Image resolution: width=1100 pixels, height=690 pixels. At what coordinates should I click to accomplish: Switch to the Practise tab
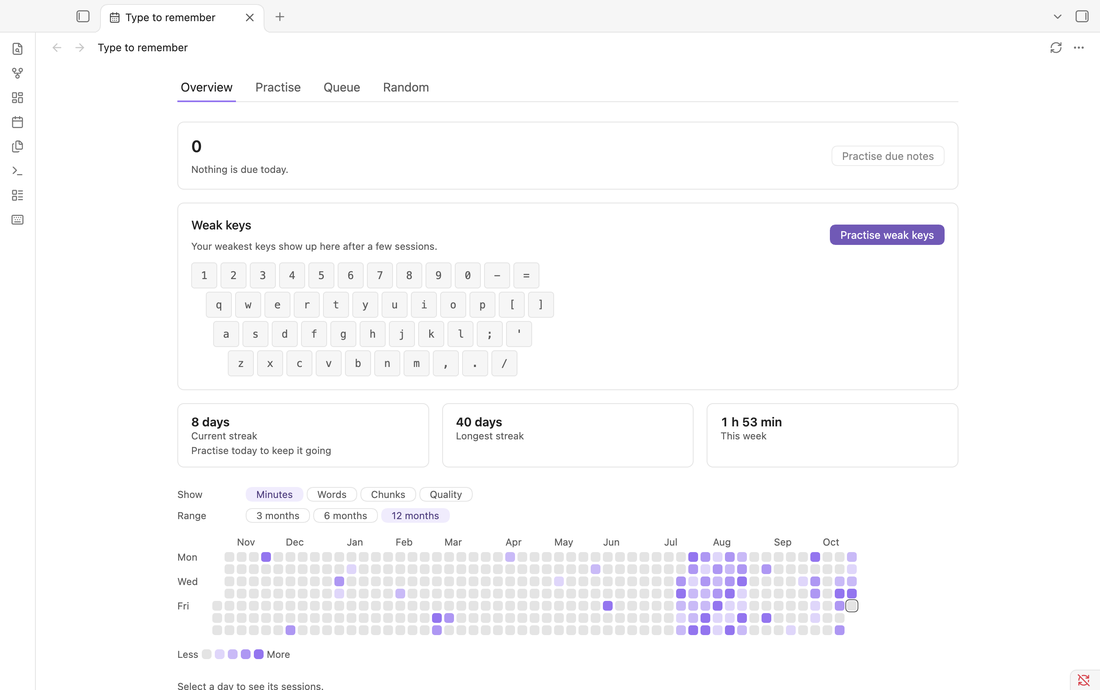coord(278,88)
